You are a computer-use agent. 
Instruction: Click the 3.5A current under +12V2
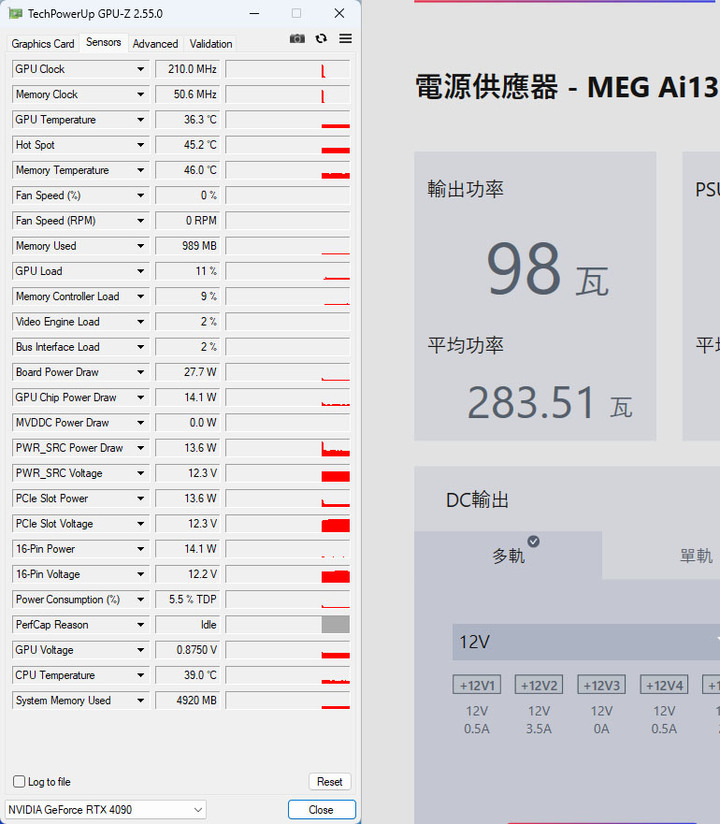click(539, 728)
